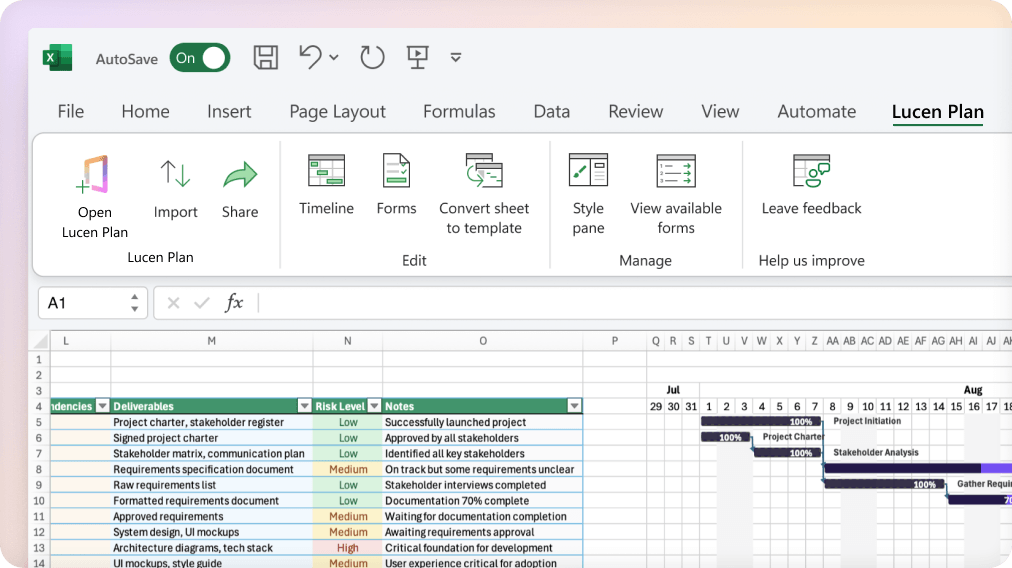
Task: Open the Deliverables filter dropdown
Action: tap(305, 406)
